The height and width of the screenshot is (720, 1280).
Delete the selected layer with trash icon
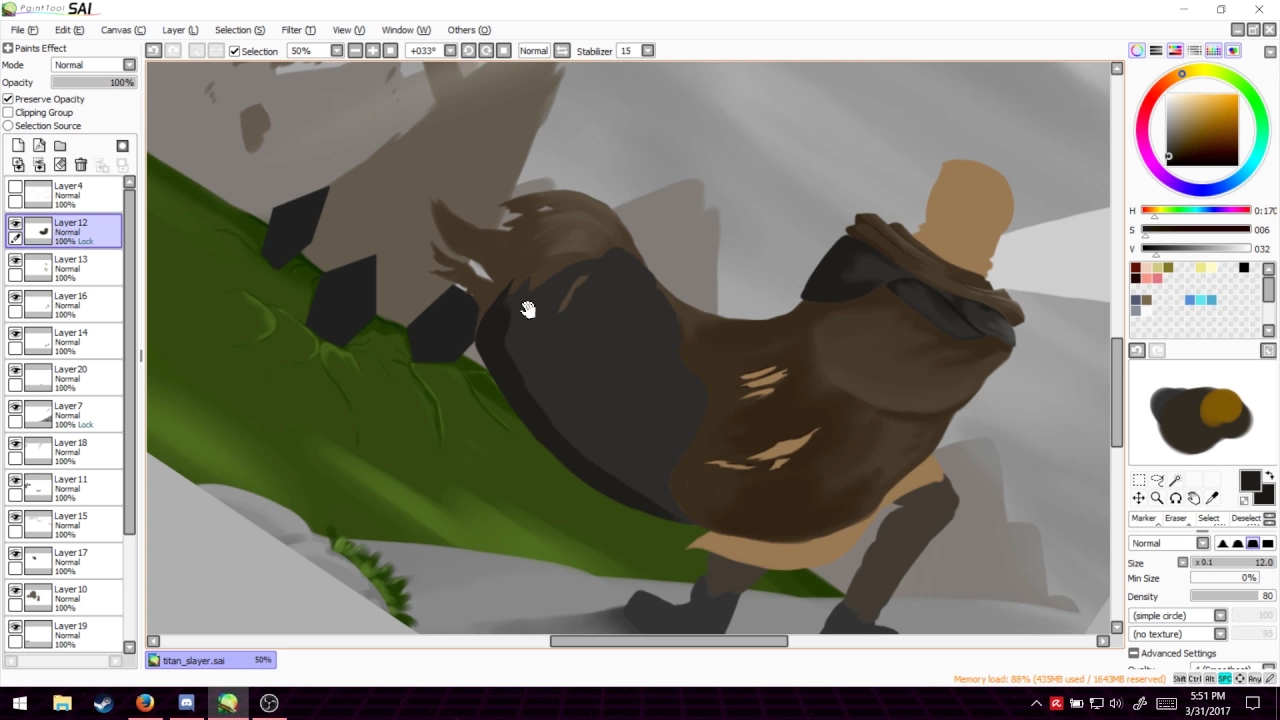click(x=81, y=165)
